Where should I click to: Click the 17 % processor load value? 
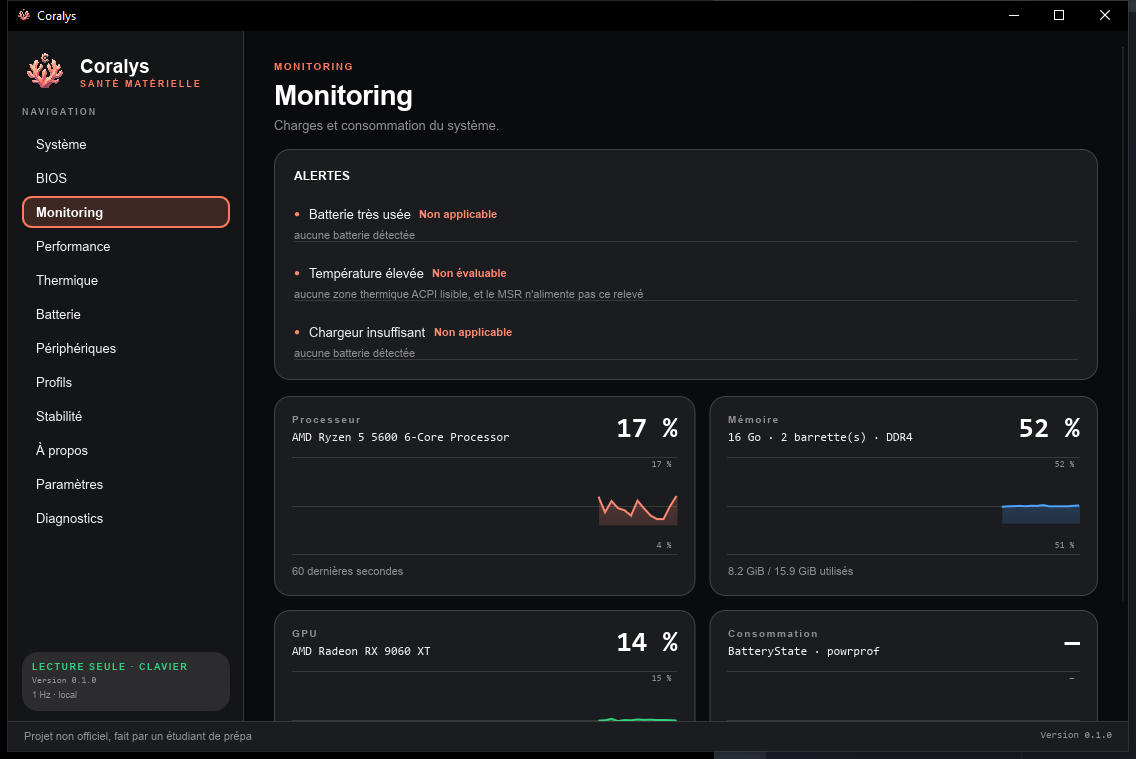[x=647, y=428]
